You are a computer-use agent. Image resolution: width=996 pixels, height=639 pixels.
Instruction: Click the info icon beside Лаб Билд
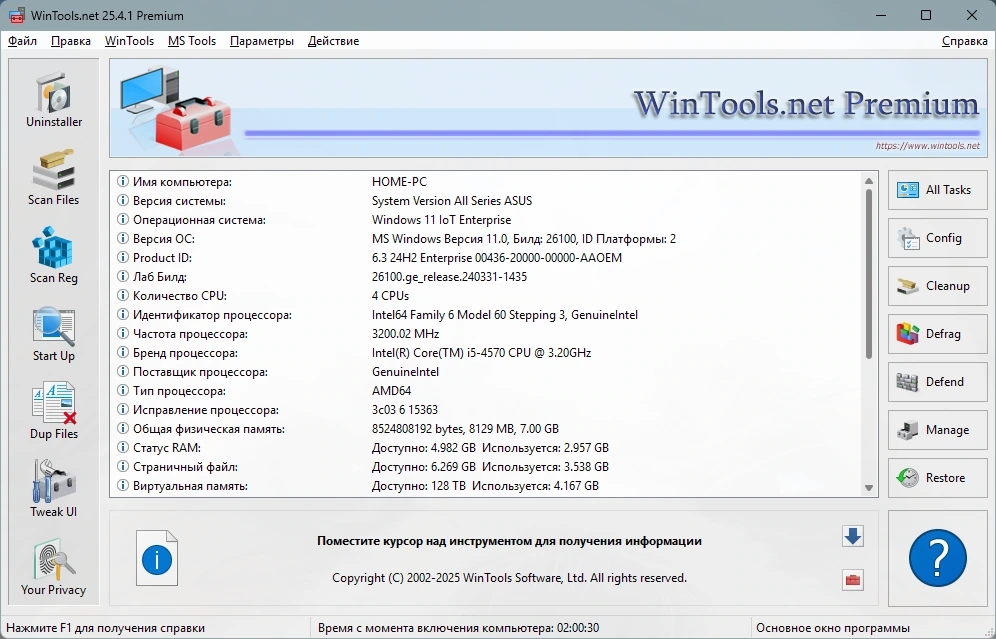(x=123, y=277)
